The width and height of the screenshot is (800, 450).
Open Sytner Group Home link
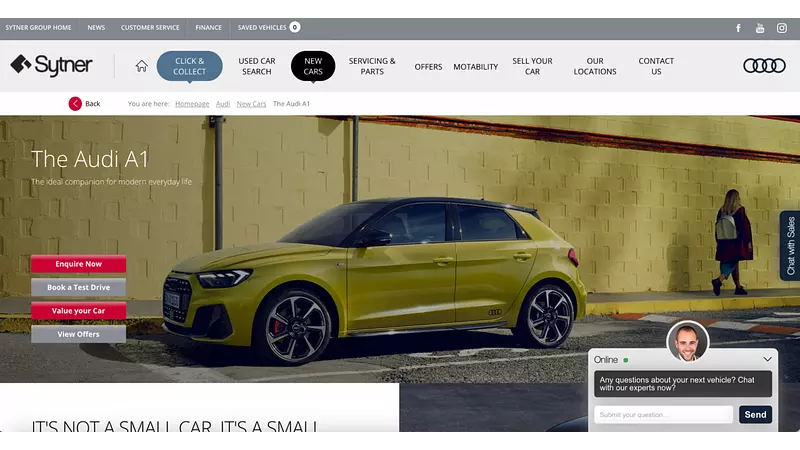[38, 28]
